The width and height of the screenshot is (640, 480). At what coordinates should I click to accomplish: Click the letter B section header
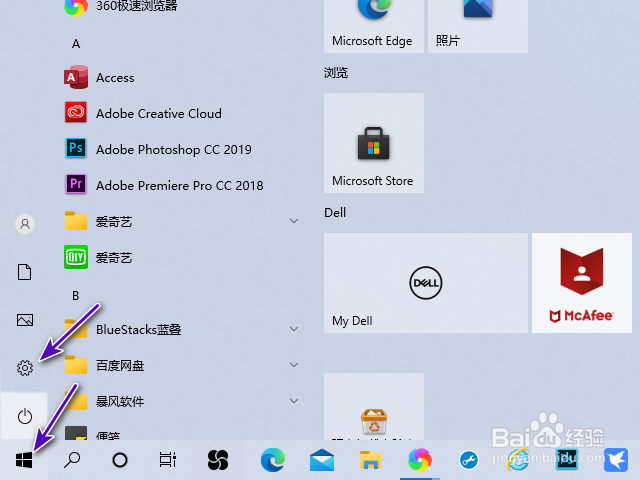click(x=76, y=296)
